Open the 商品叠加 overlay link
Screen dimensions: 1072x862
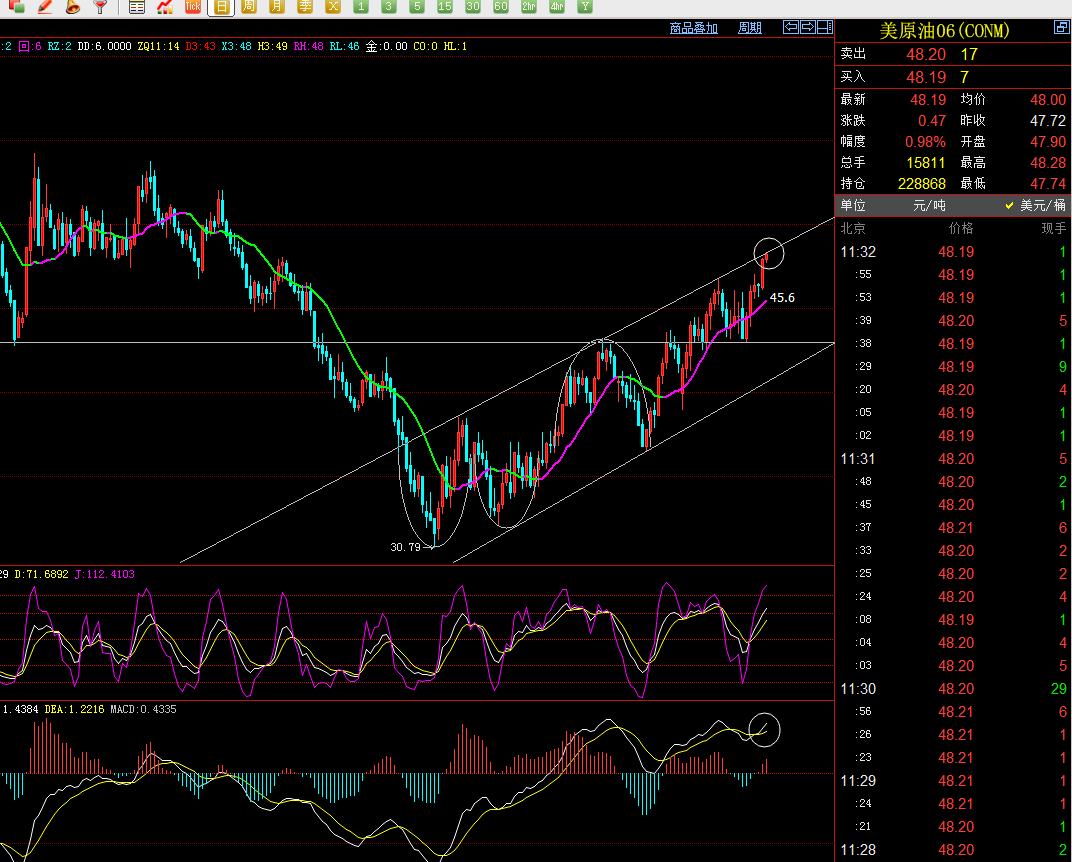[x=693, y=28]
